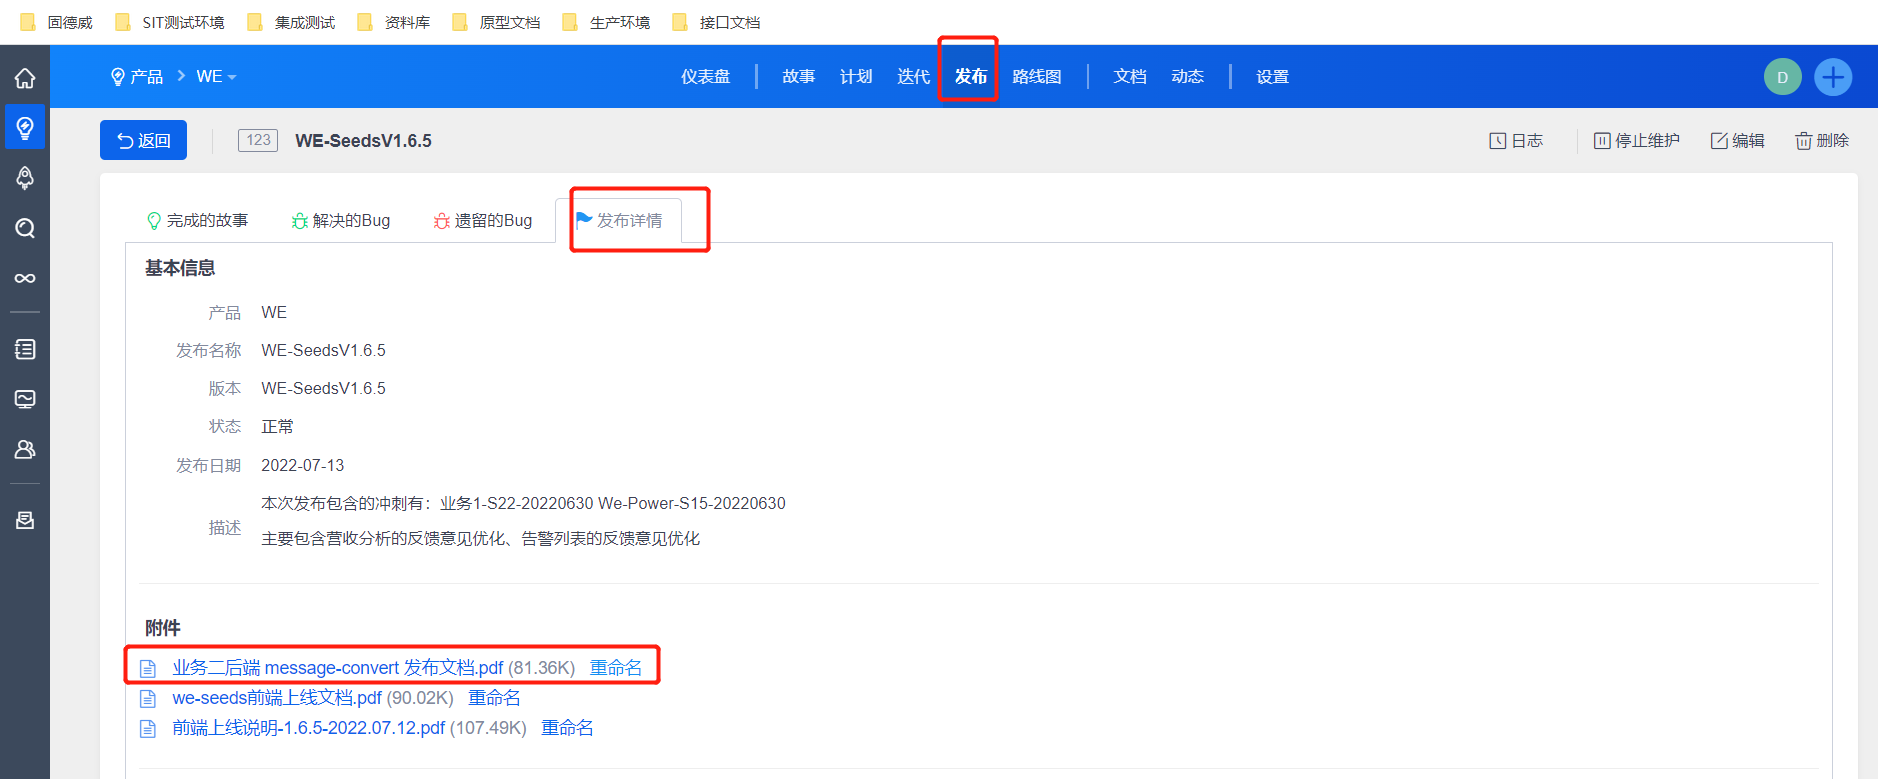Switch to the 发布详情 tab
1878x779 pixels.
pos(619,220)
